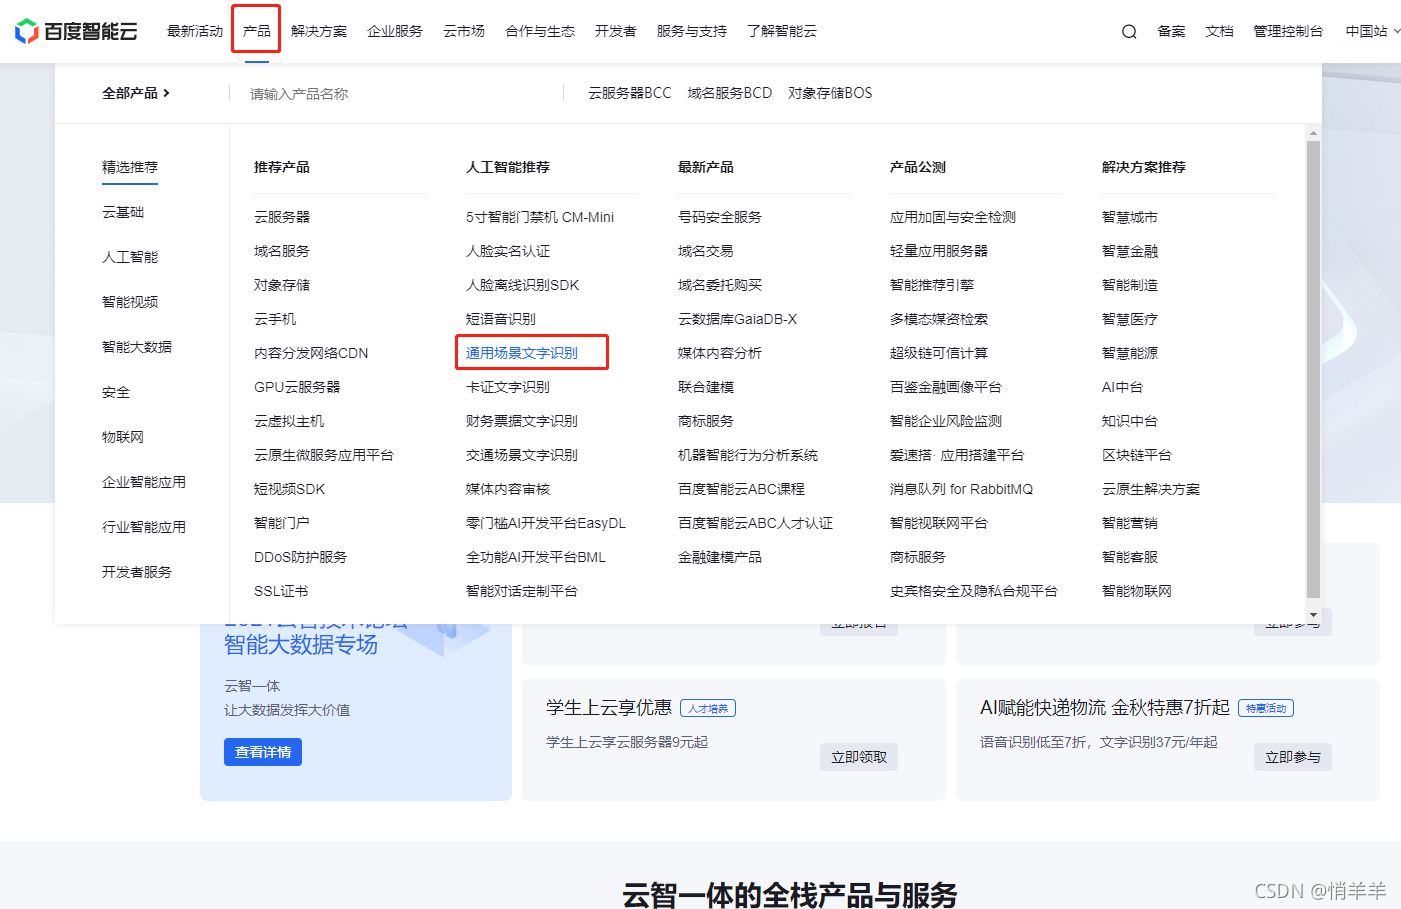Open 零门槛AI开发平台EasyDL link

(546, 523)
